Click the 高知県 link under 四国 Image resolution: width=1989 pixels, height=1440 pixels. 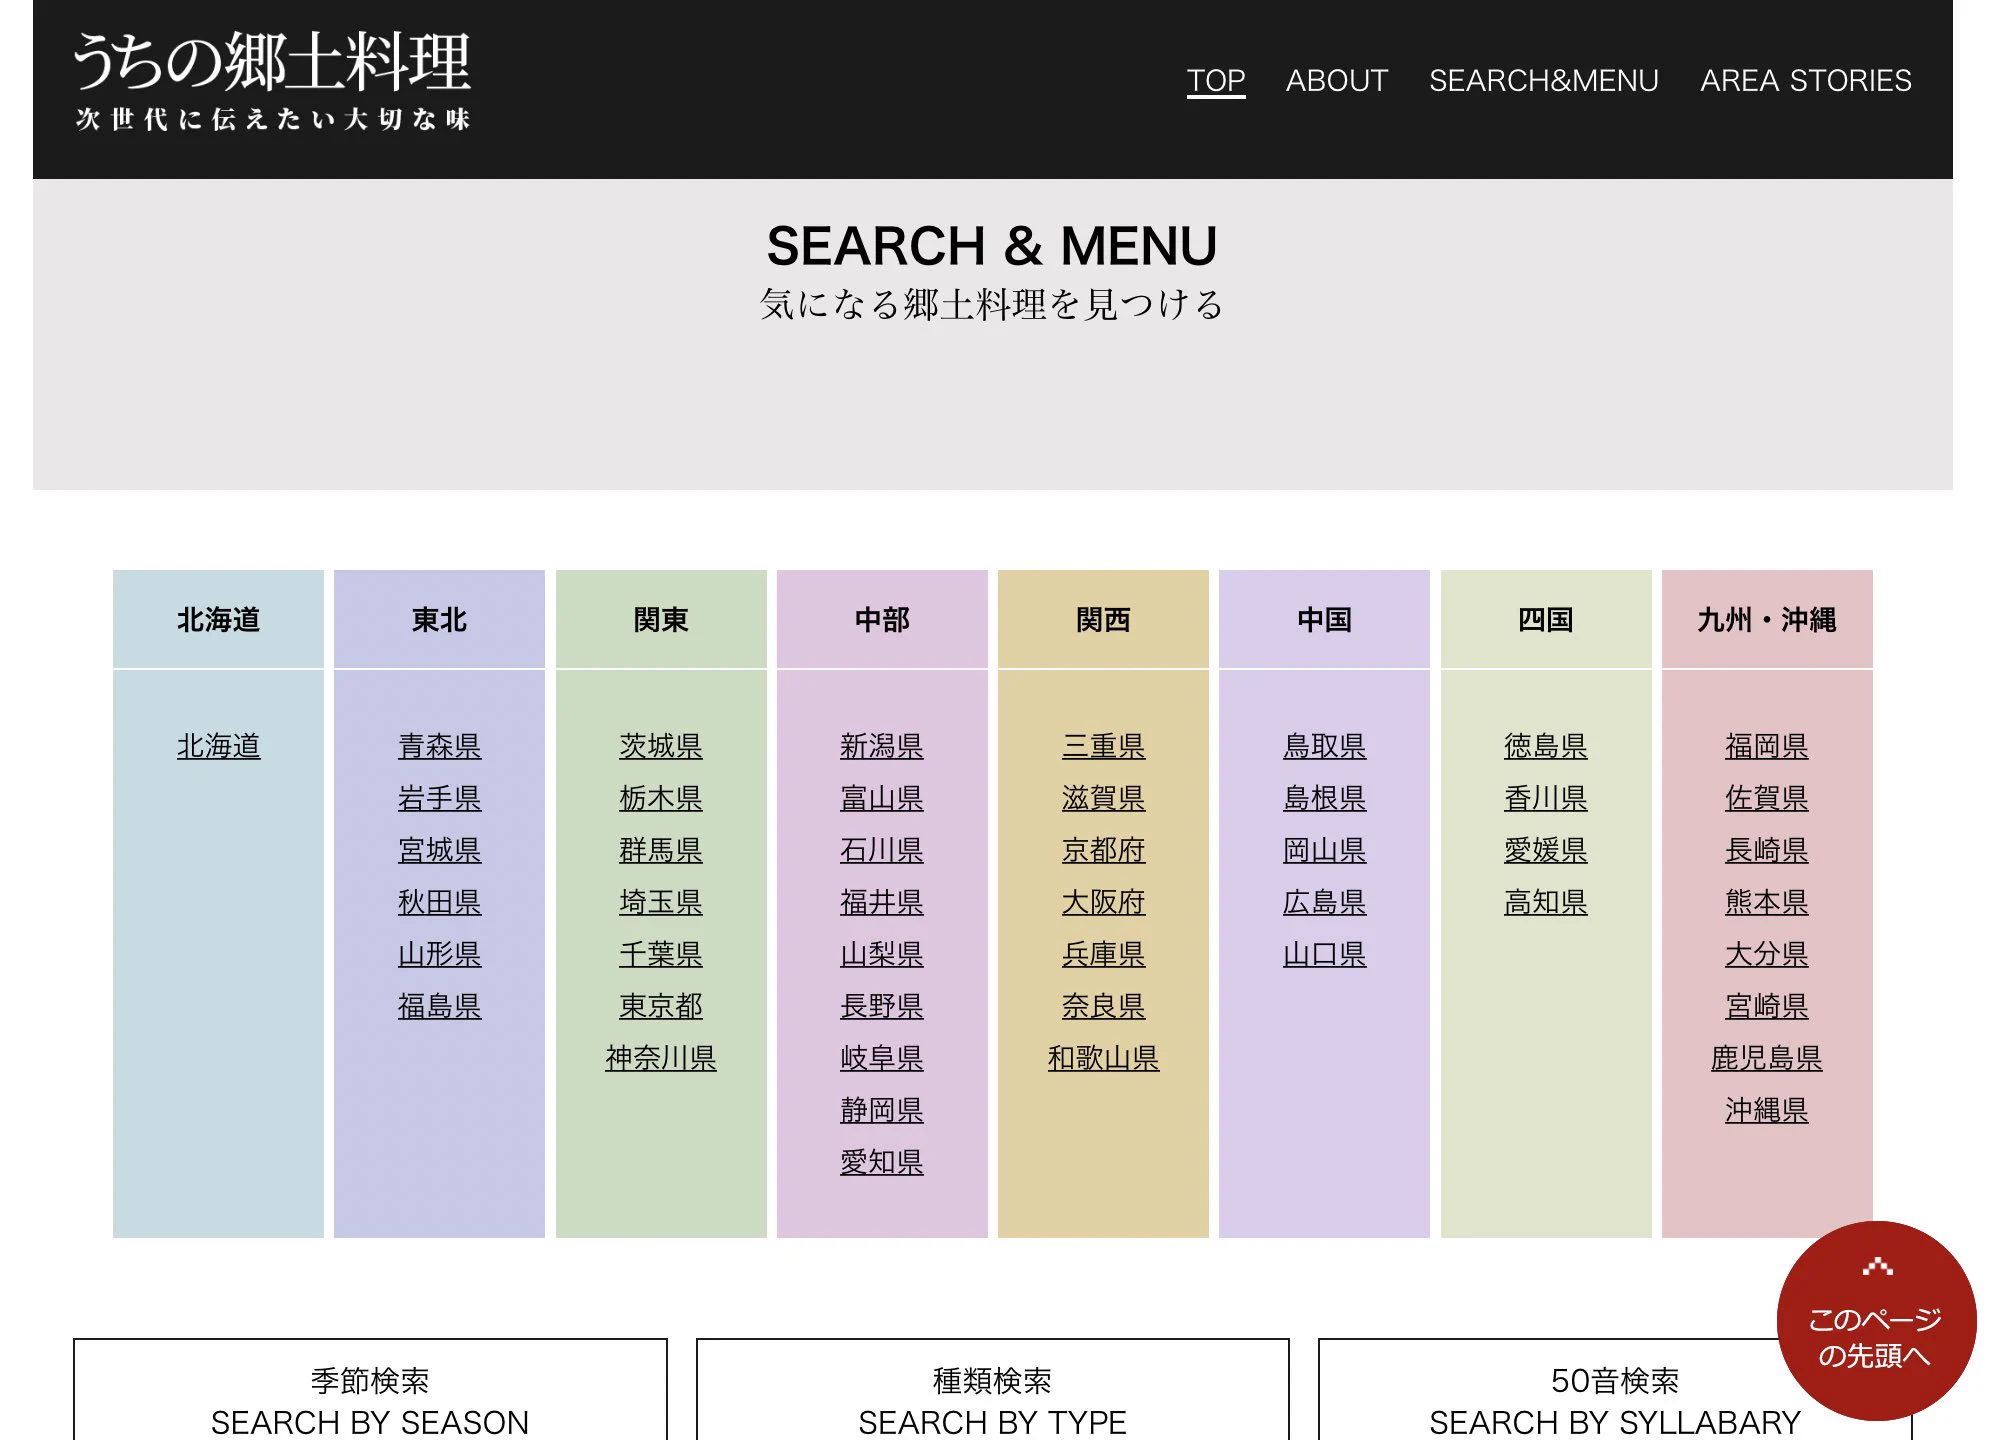tap(1545, 902)
